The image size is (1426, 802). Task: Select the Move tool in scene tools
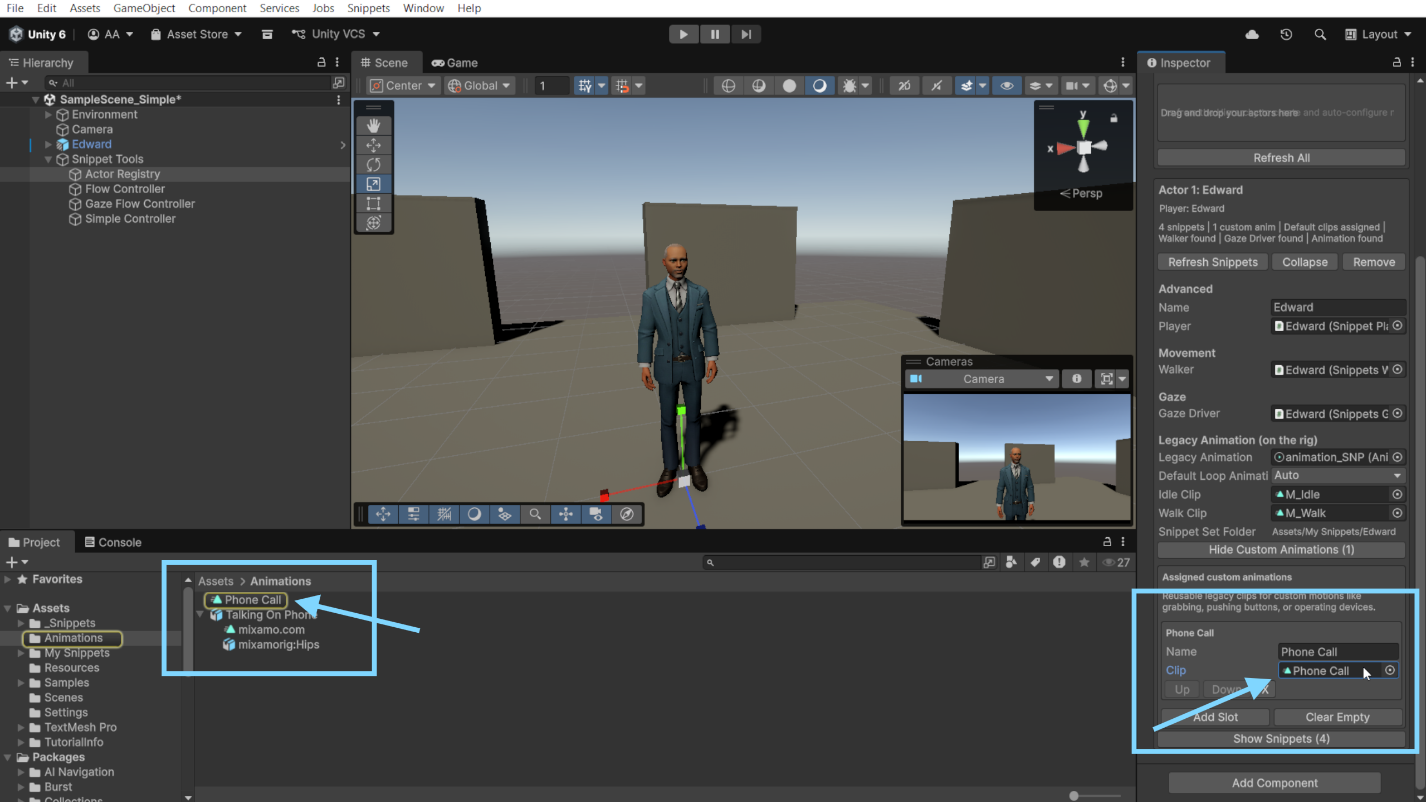pos(373,145)
